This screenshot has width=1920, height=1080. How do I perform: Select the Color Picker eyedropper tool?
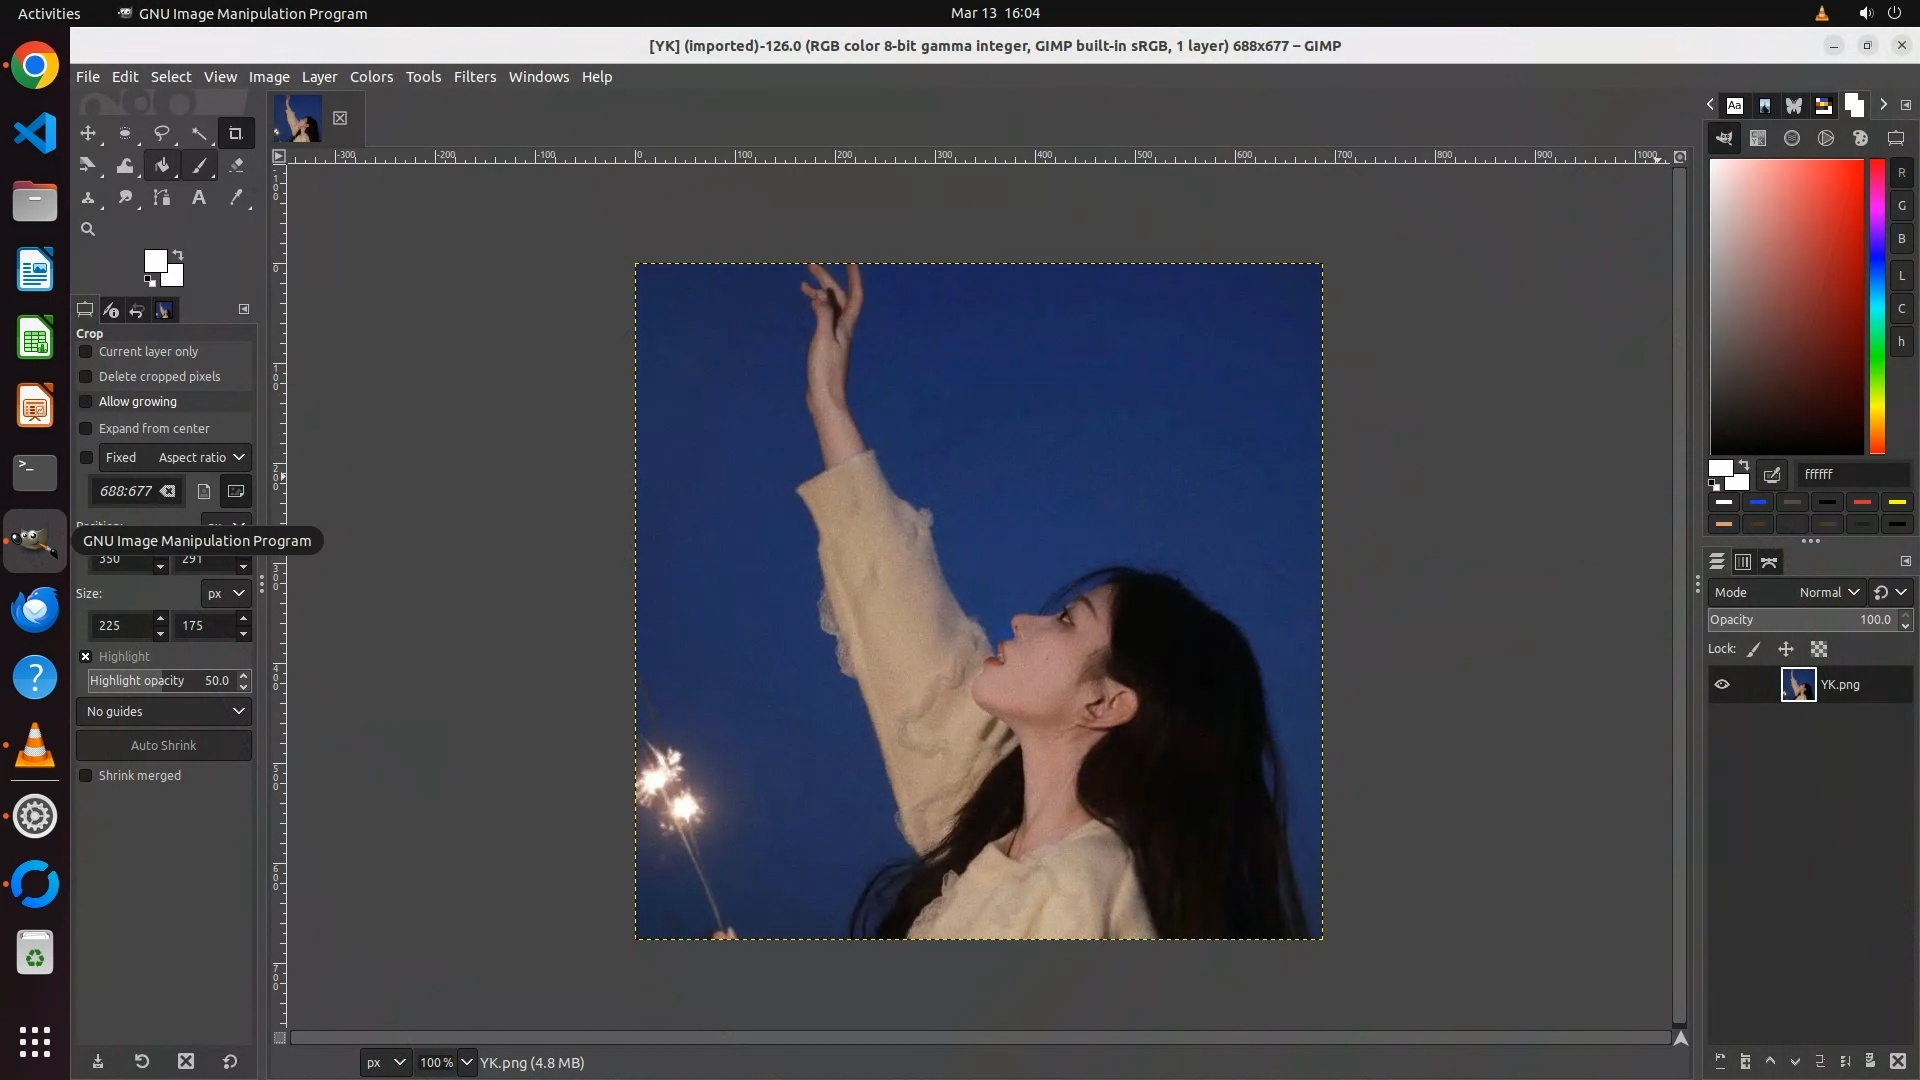click(x=236, y=198)
